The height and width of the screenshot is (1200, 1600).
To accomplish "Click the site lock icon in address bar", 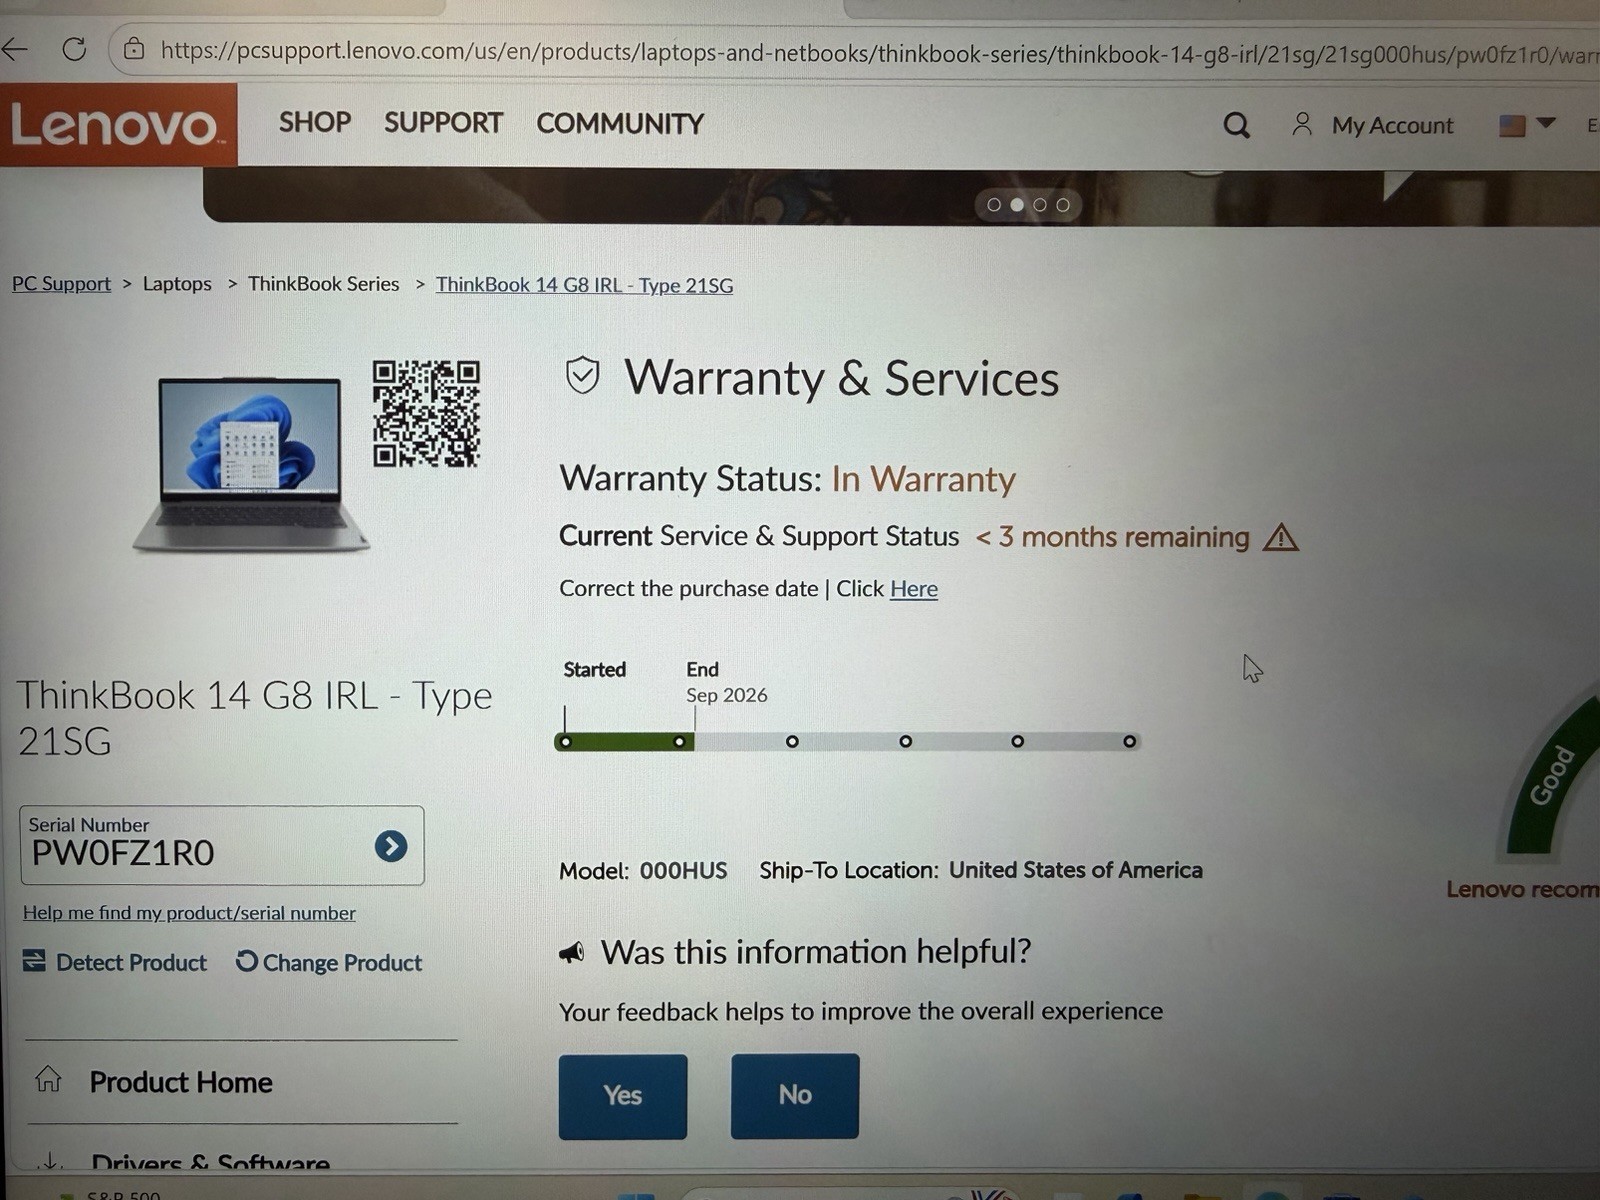I will click(x=134, y=49).
